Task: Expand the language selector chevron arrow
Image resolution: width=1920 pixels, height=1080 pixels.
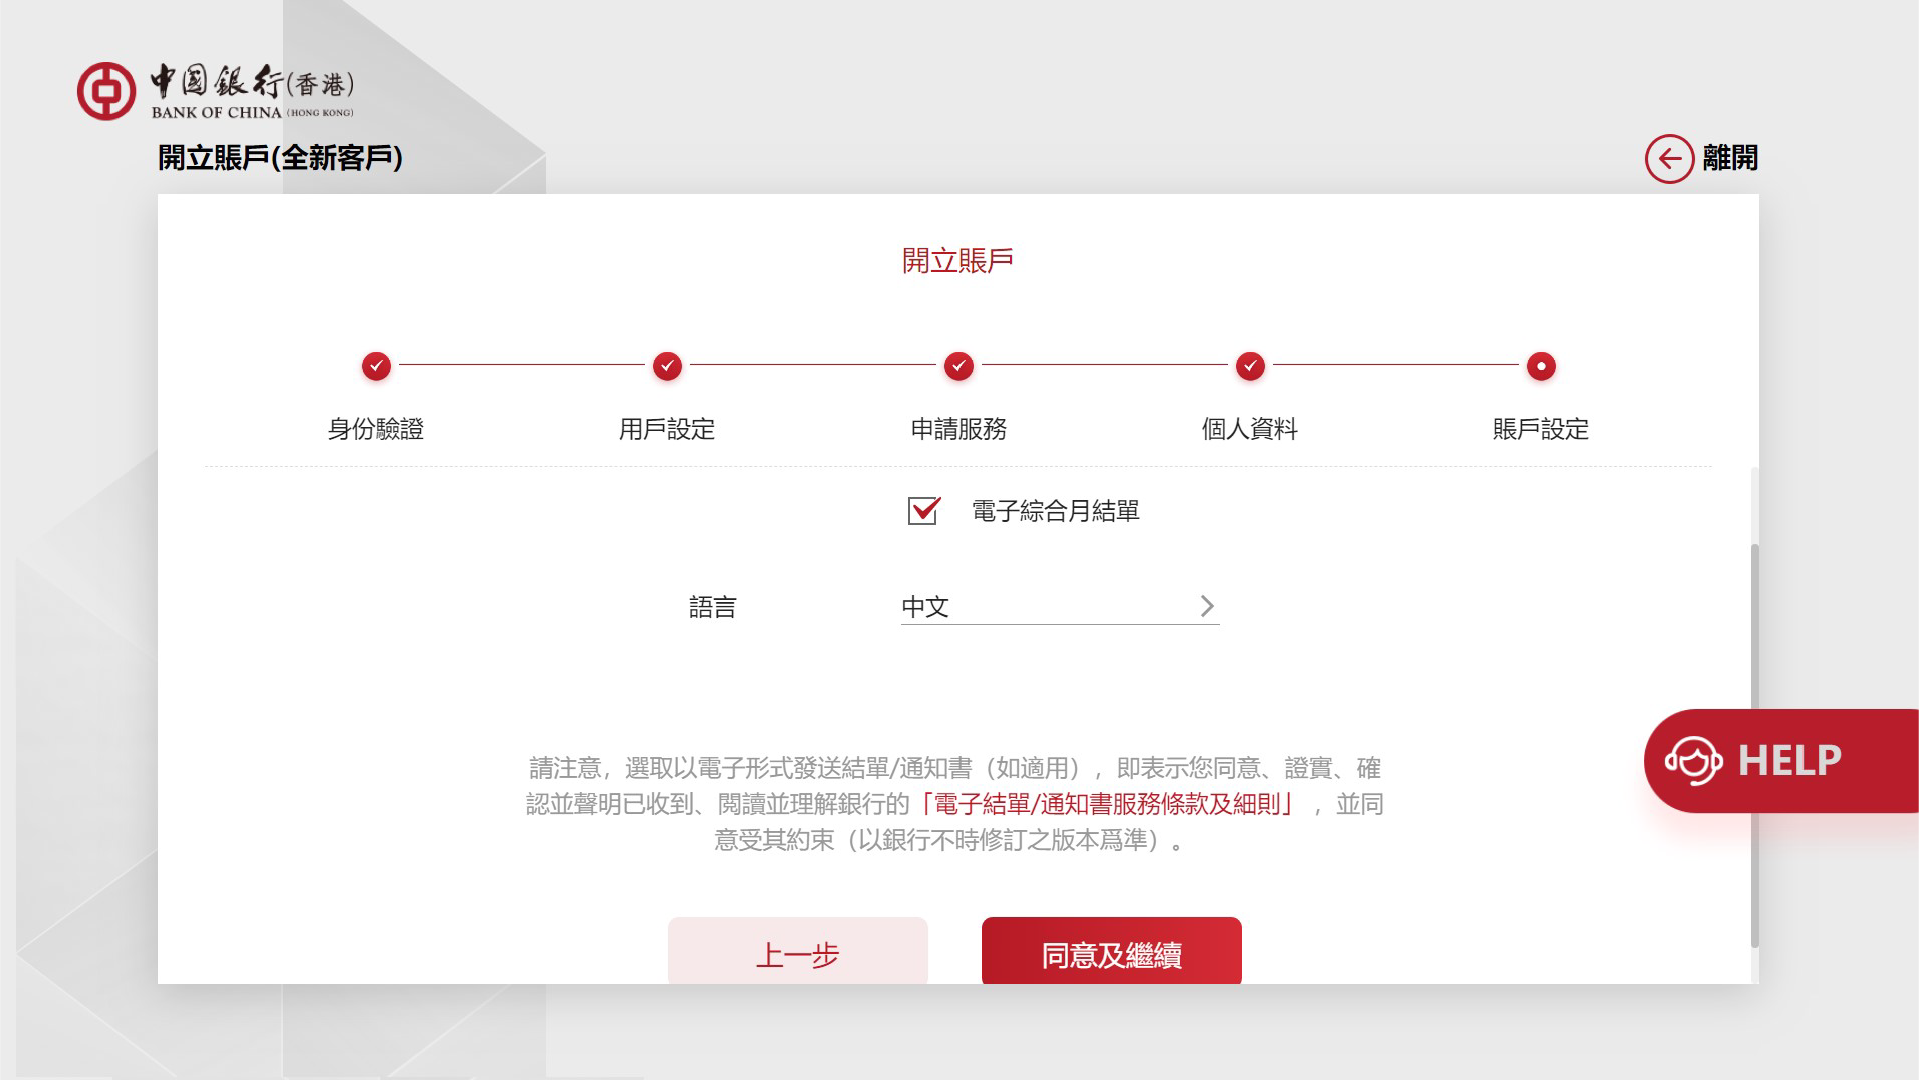Action: pos(1206,607)
